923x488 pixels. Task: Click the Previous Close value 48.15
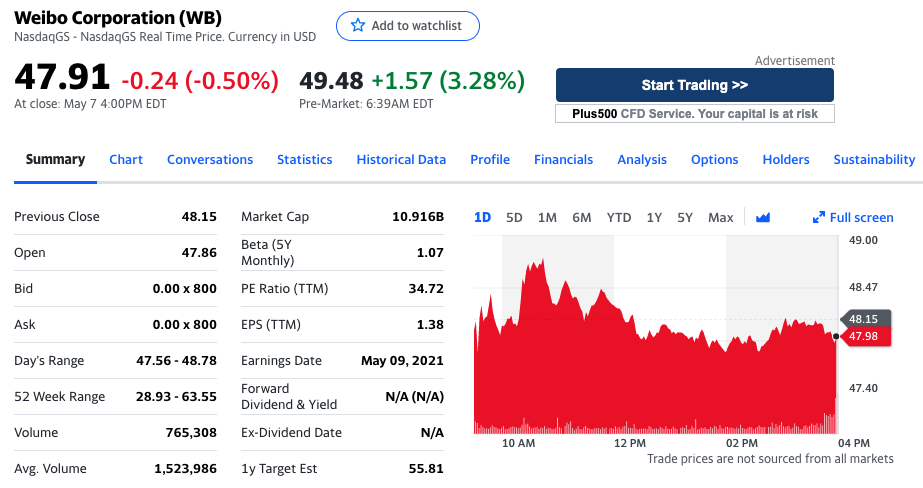[x=199, y=217]
